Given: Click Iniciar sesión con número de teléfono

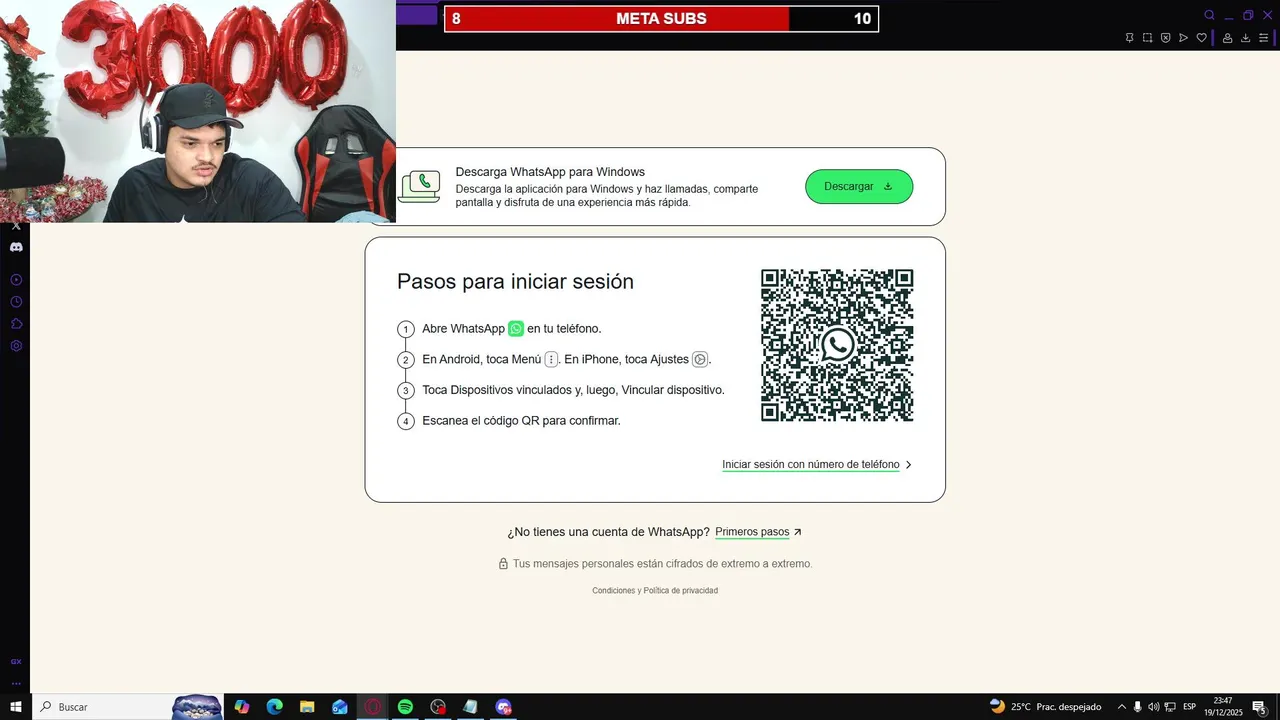Looking at the screenshot, I should click(811, 464).
